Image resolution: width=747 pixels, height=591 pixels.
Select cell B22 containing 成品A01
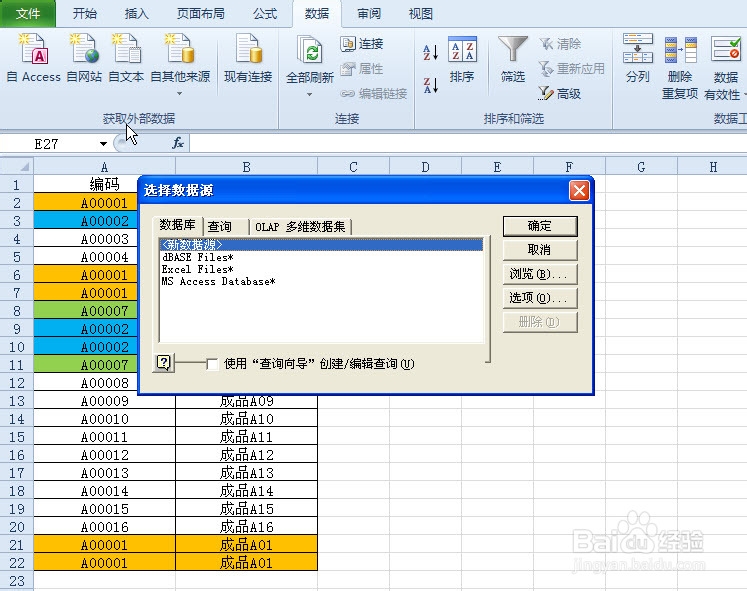click(246, 563)
